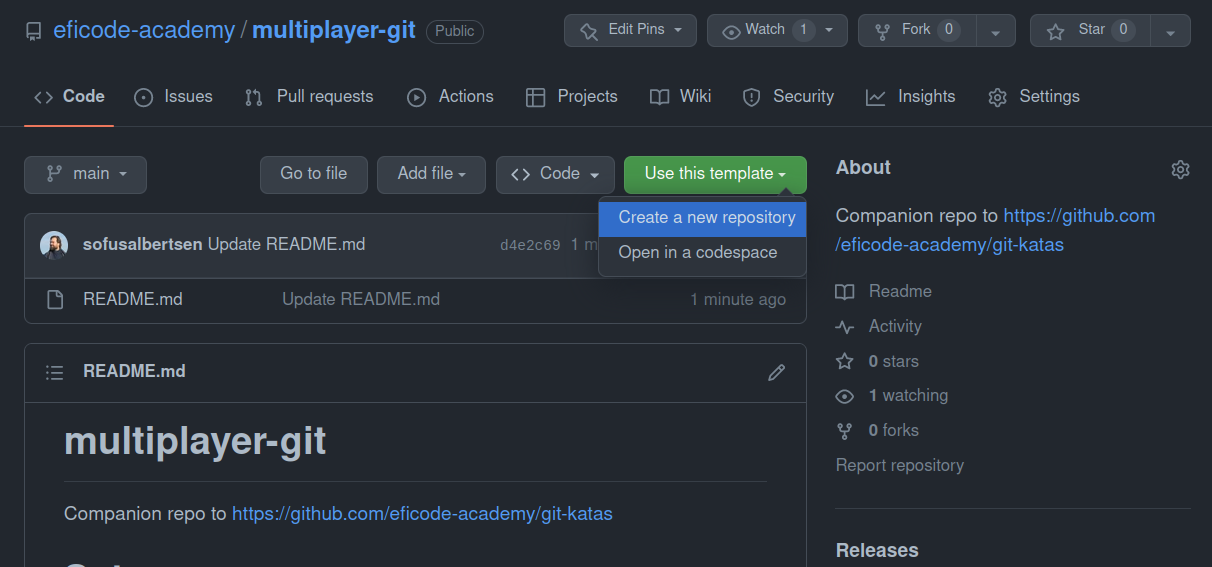This screenshot has width=1212, height=567.
Task: Go to the Security tab
Action: coord(788,96)
